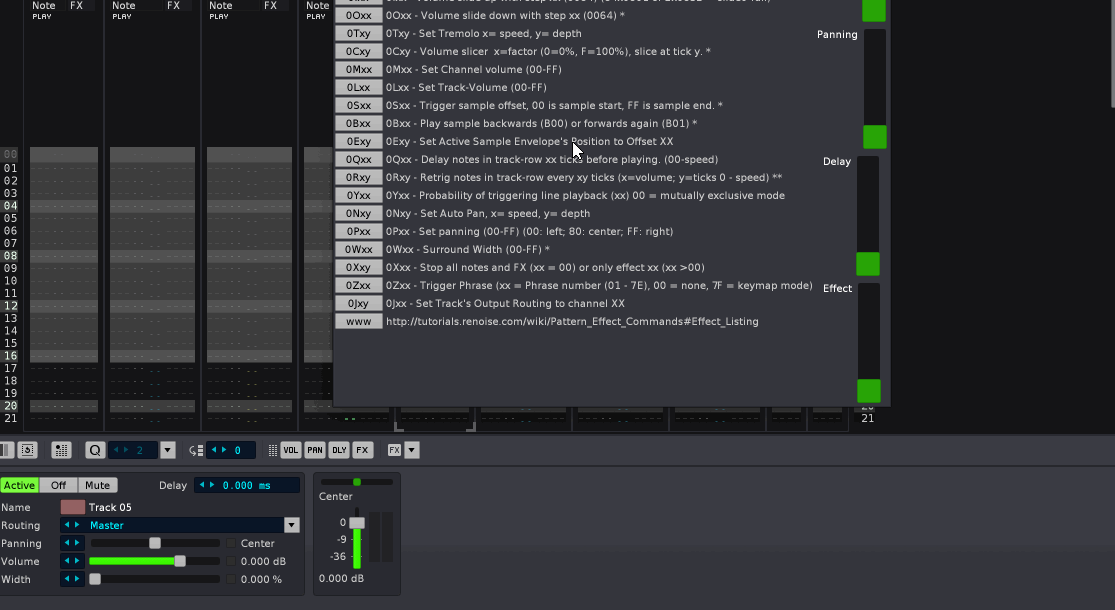Open the www effect listing link
Image resolution: width=1115 pixels, height=610 pixels.
point(358,321)
